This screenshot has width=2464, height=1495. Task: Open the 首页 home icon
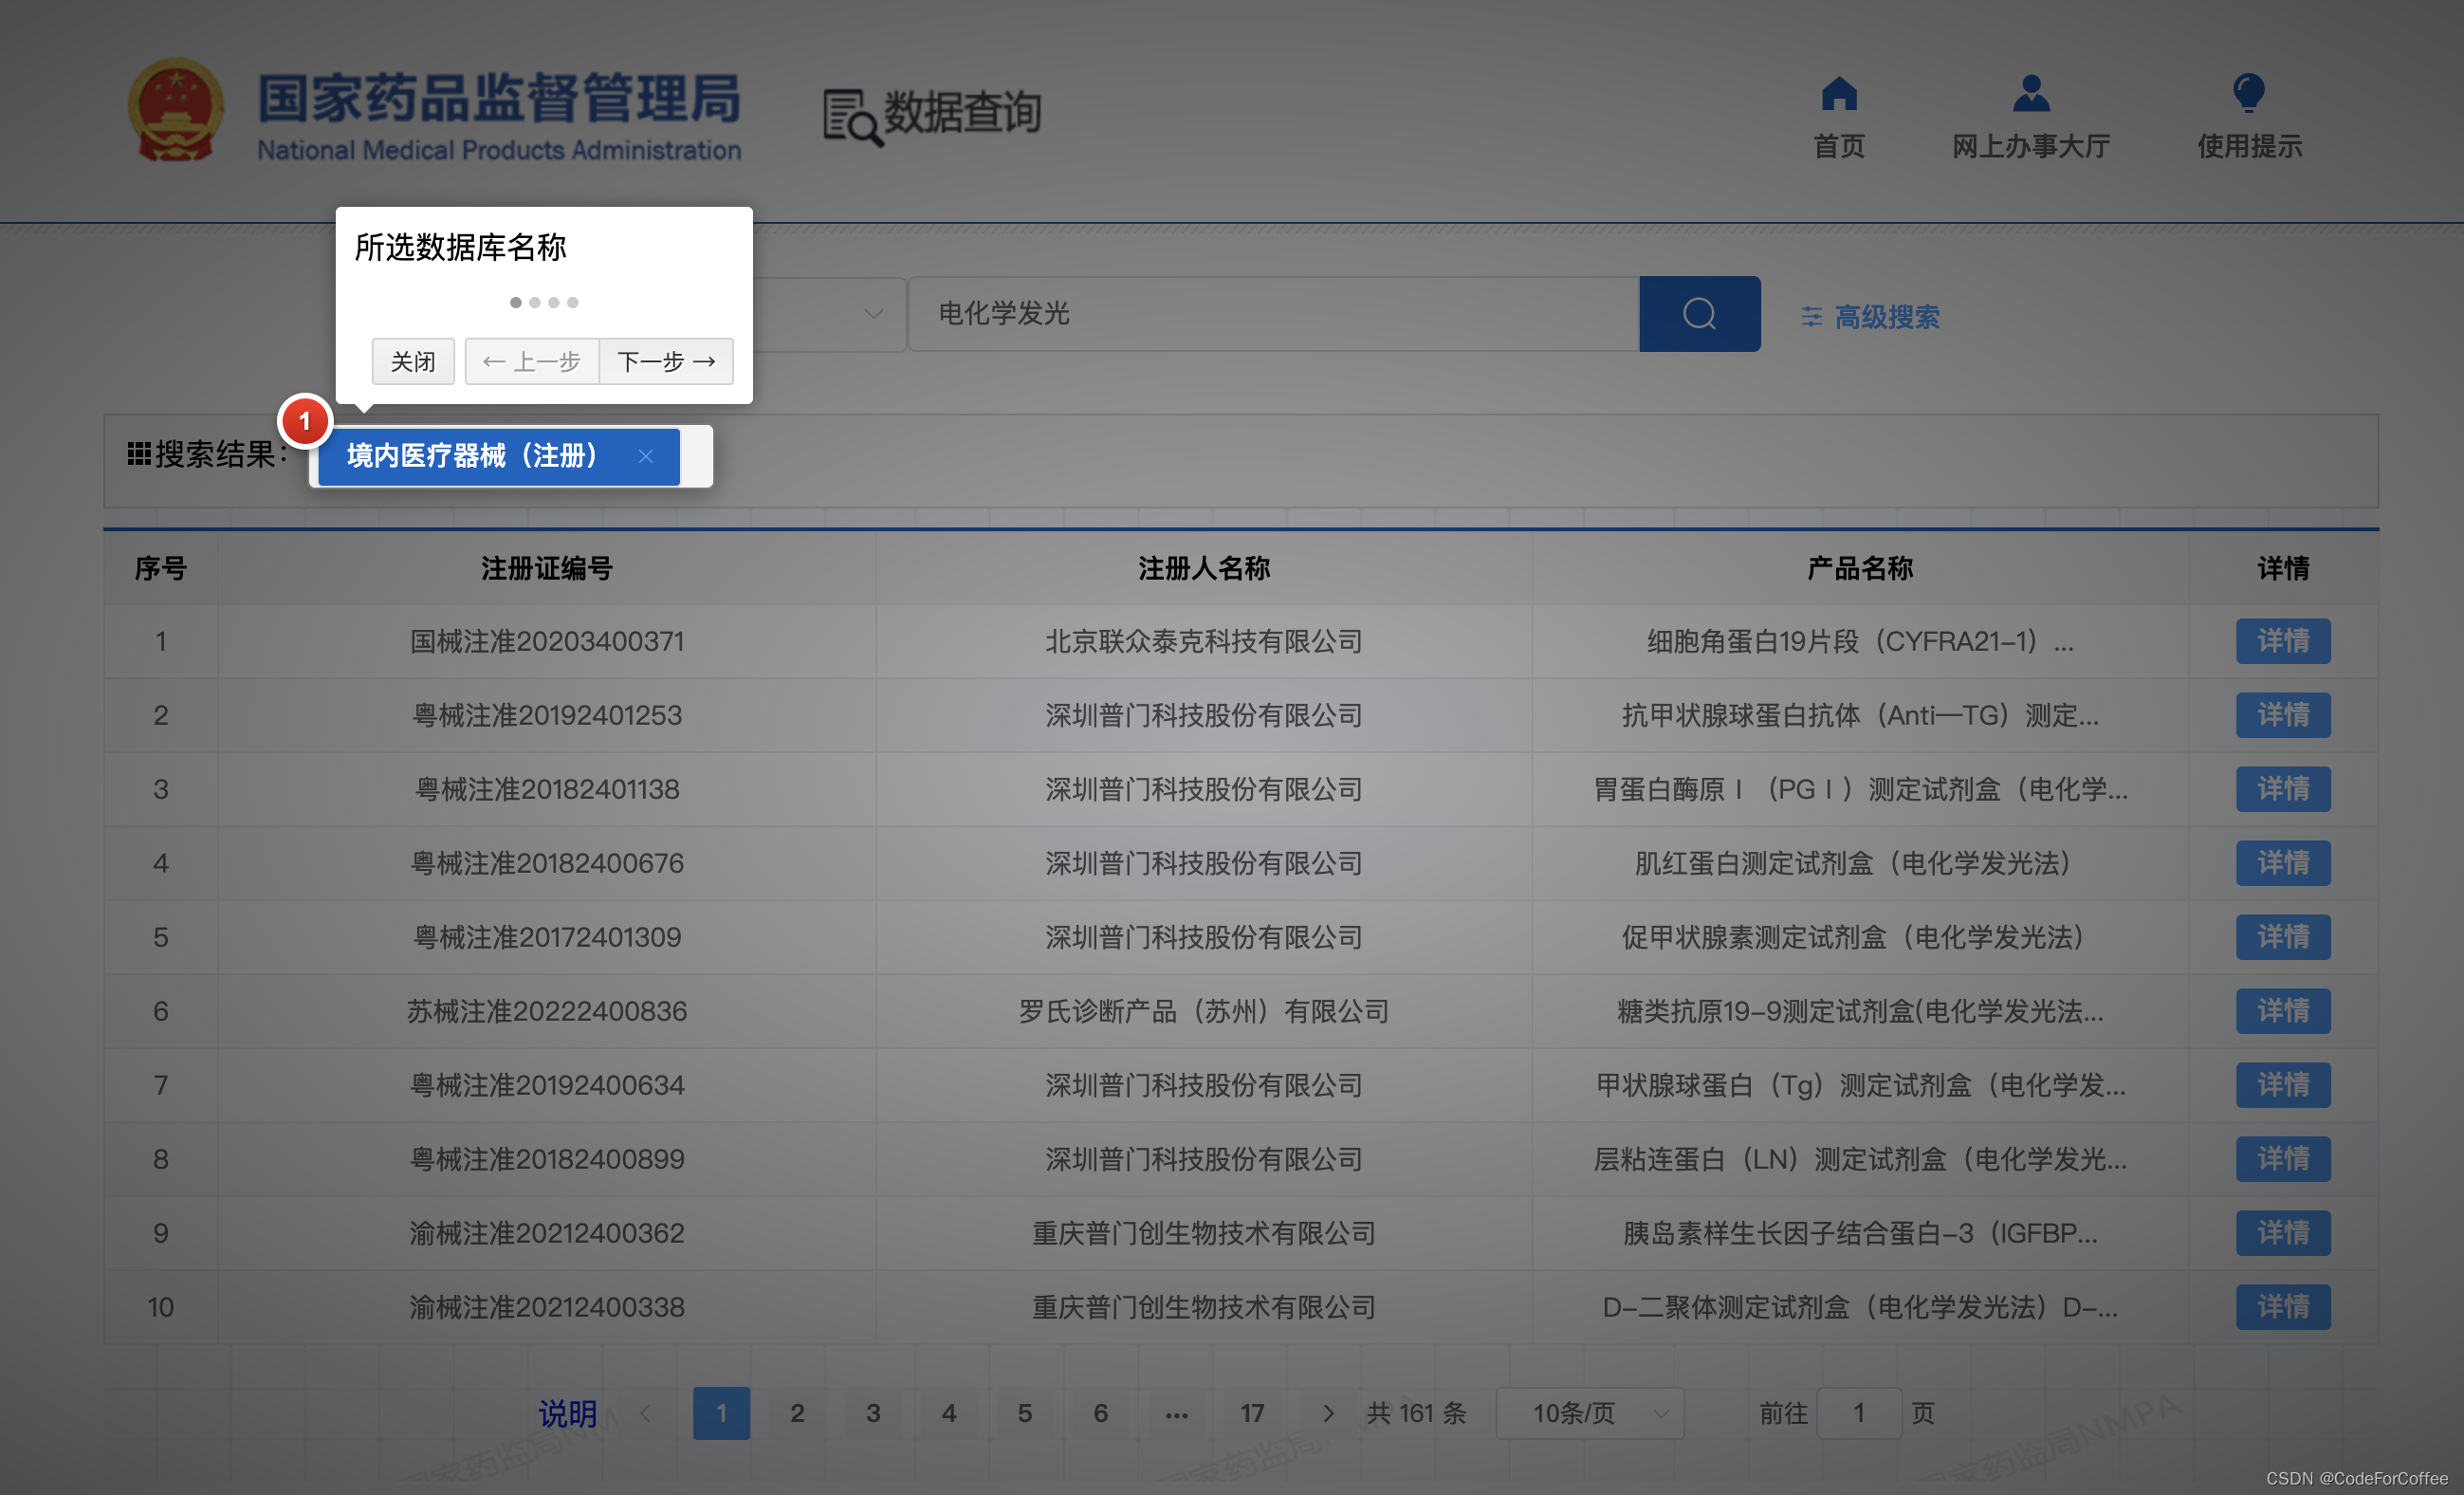[x=1838, y=94]
